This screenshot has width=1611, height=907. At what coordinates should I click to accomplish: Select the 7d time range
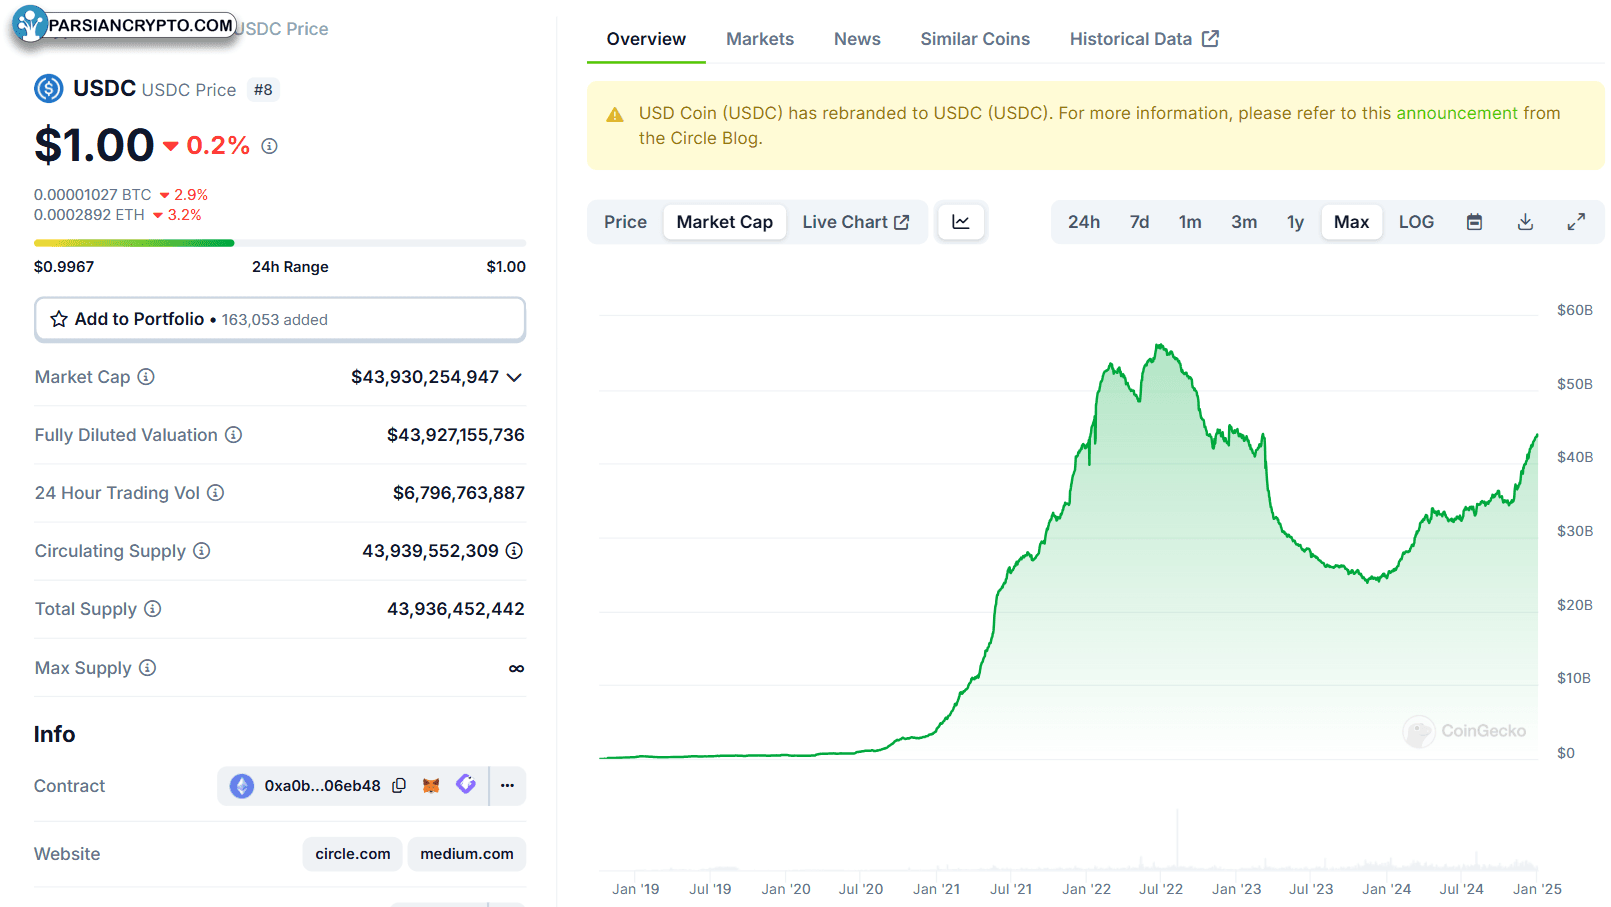coord(1139,222)
